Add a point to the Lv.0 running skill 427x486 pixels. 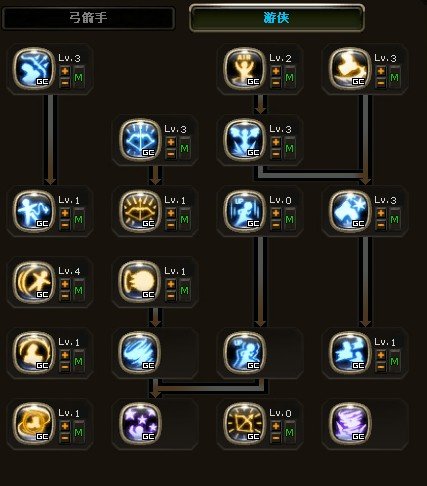click(276, 213)
